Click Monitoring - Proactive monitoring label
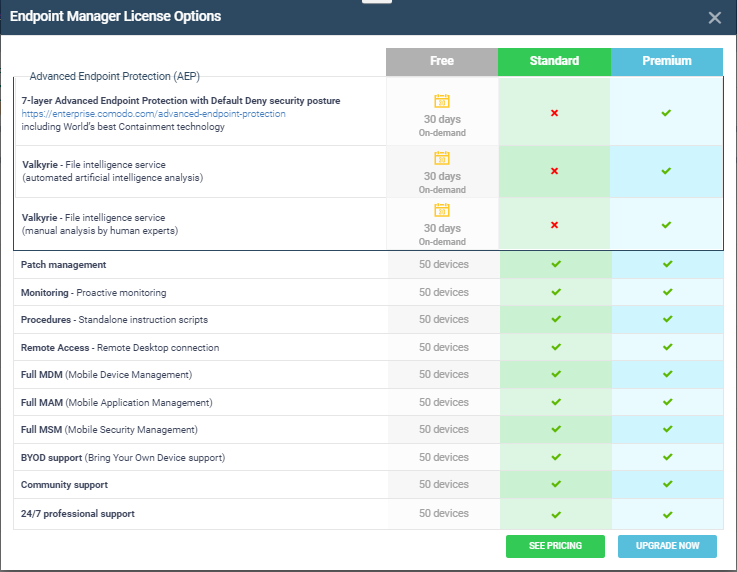The height and width of the screenshot is (572, 737). (x=94, y=293)
